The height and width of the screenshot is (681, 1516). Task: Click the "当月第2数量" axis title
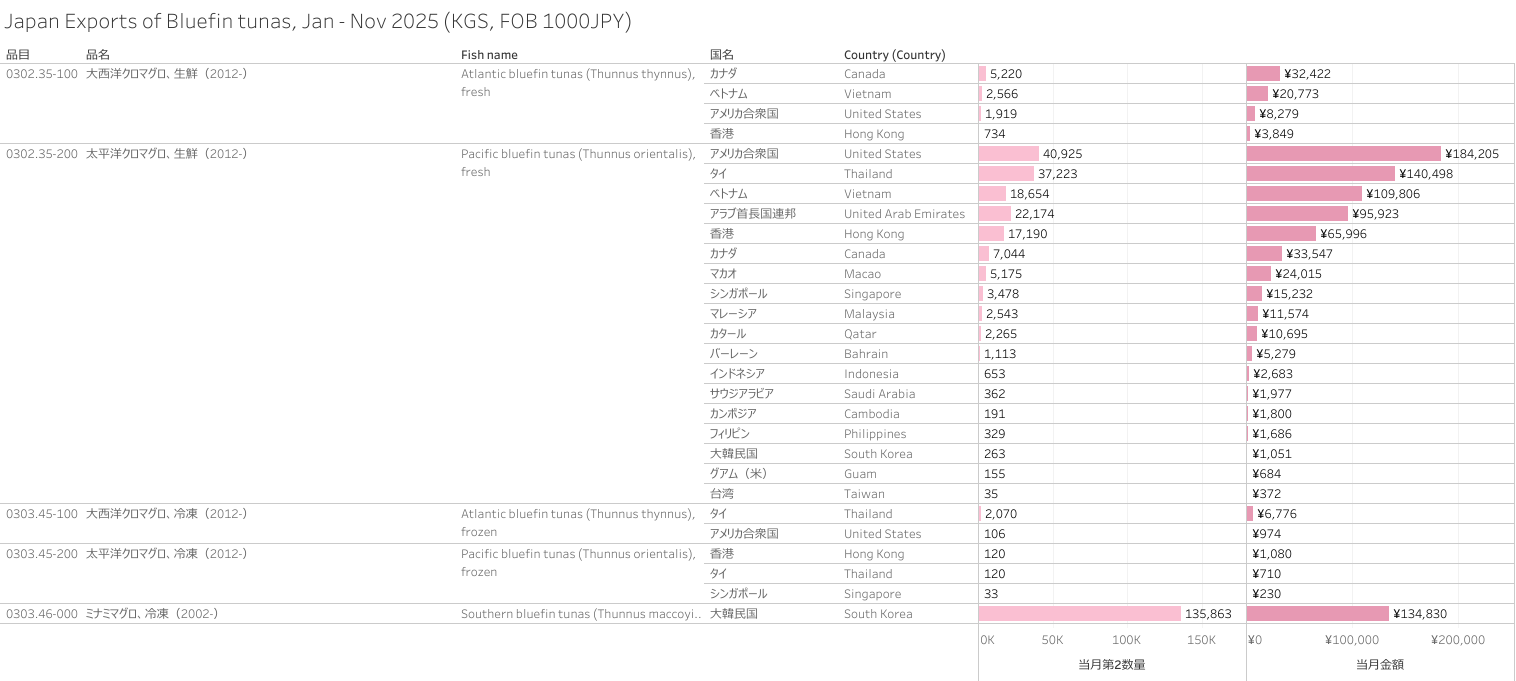click(1111, 664)
